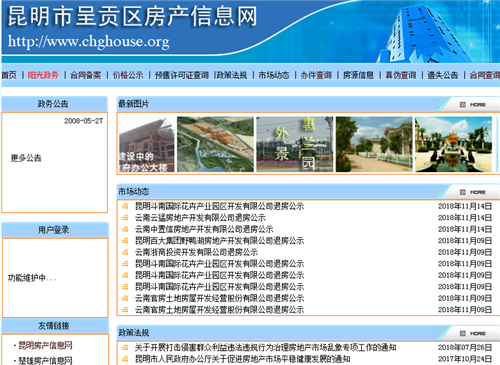Open the 首页 home menu item
The width and height of the screenshot is (500, 365).
tap(9, 75)
